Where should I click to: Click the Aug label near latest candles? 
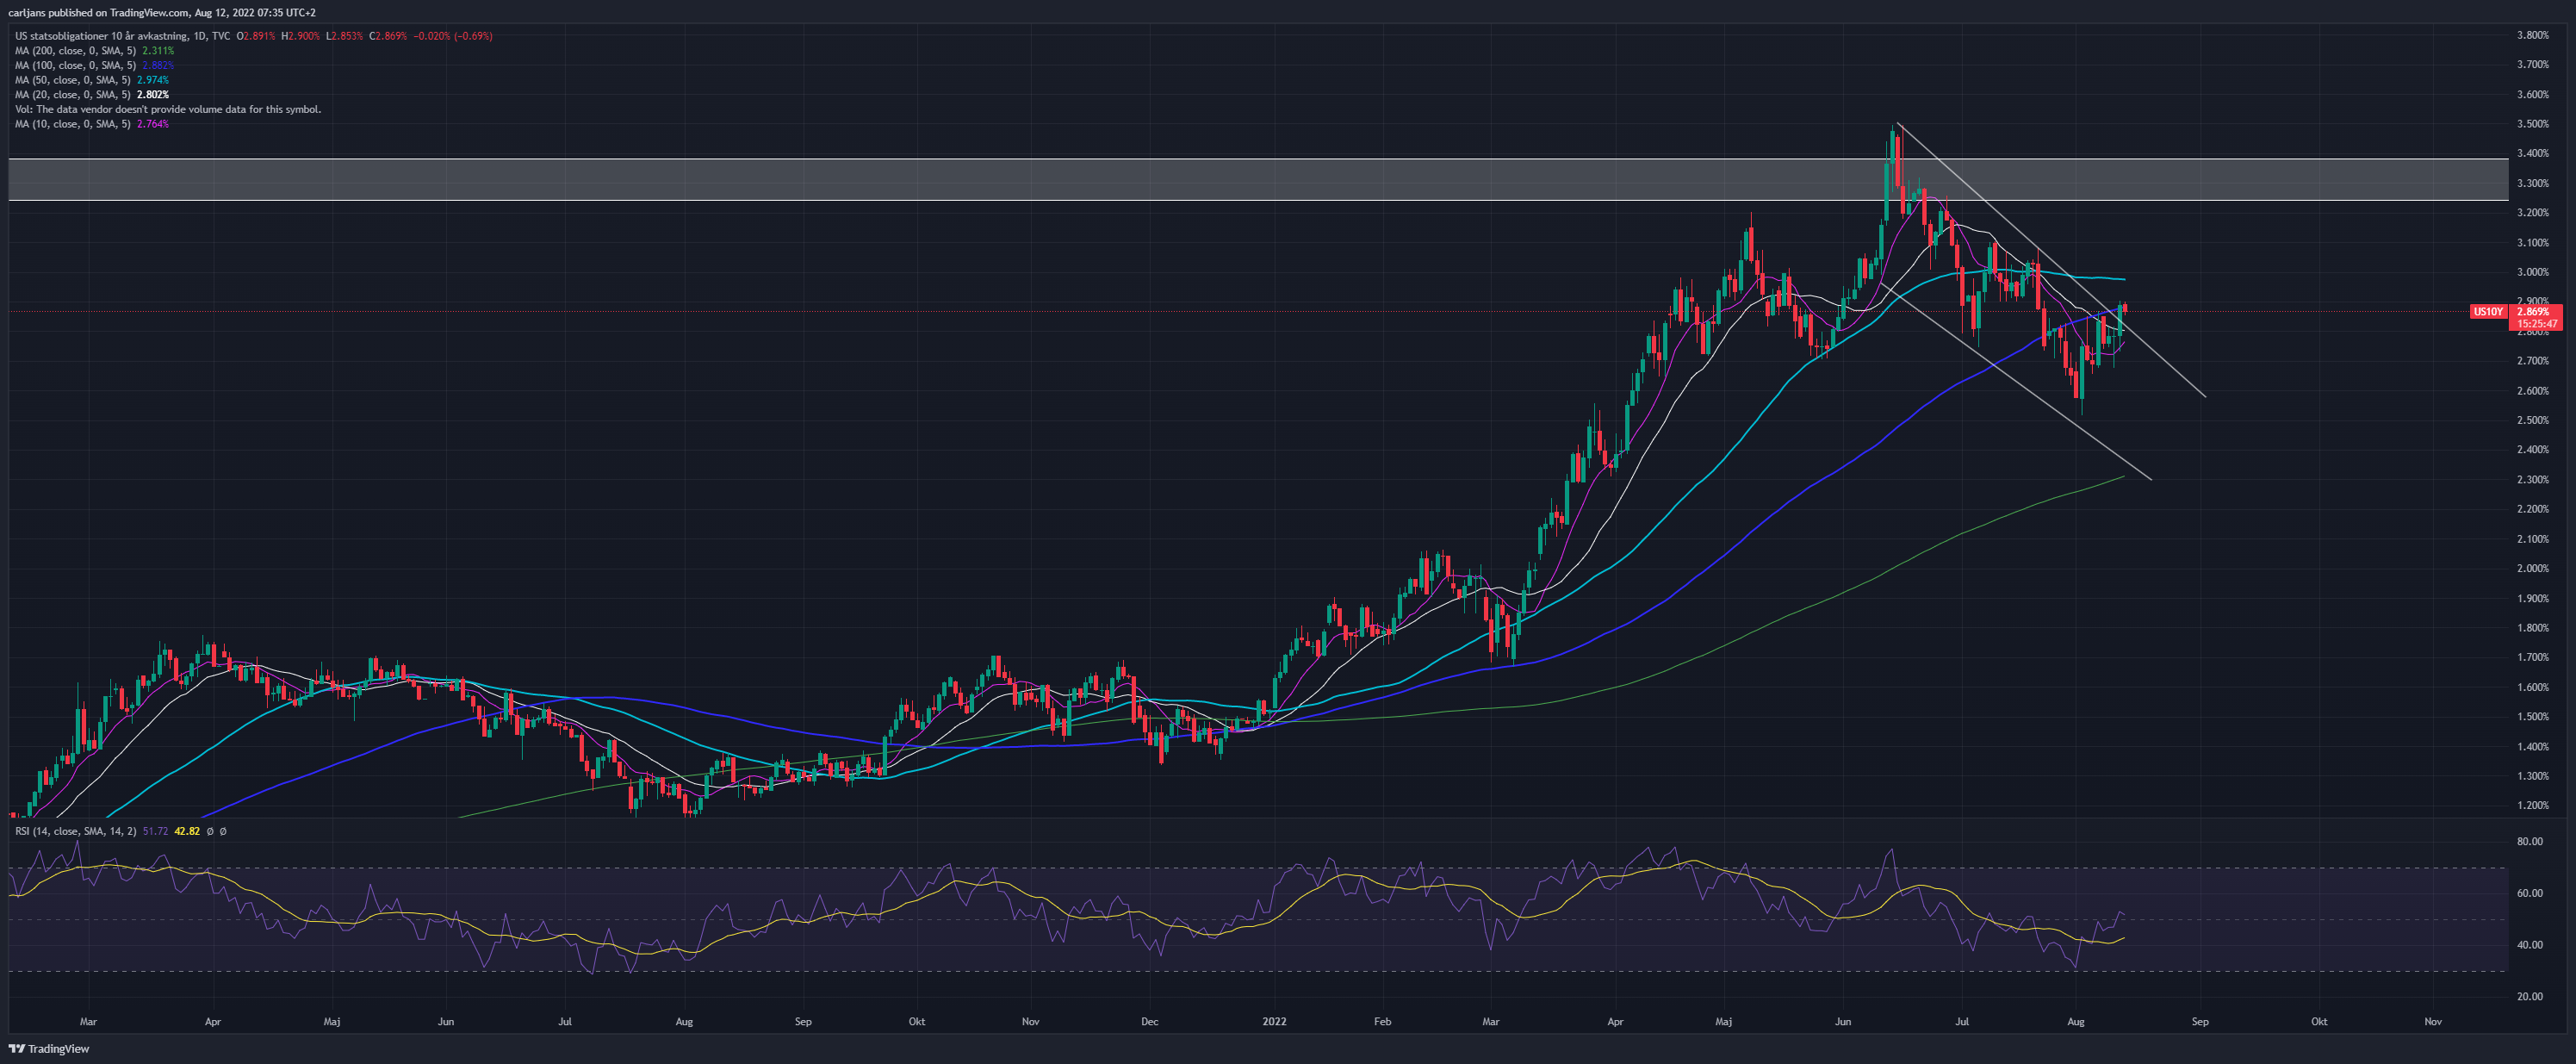pyautogui.click(x=2076, y=1022)
